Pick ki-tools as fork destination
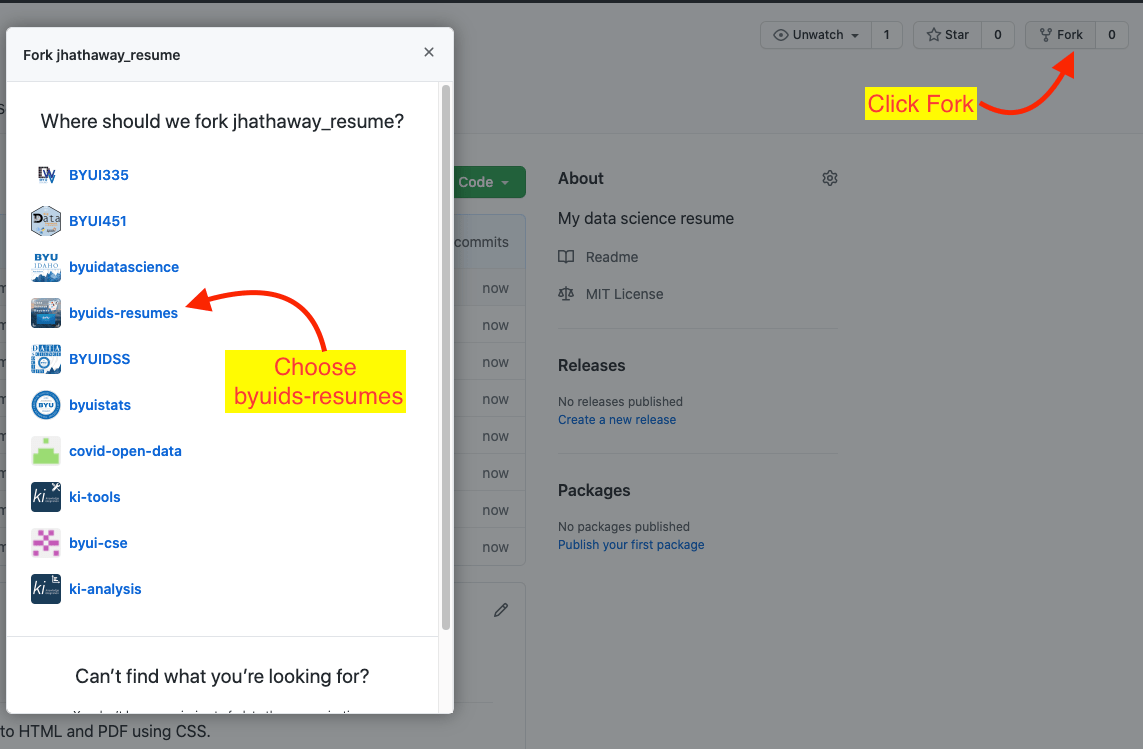The image size is (1143, 749). point(95,497)
